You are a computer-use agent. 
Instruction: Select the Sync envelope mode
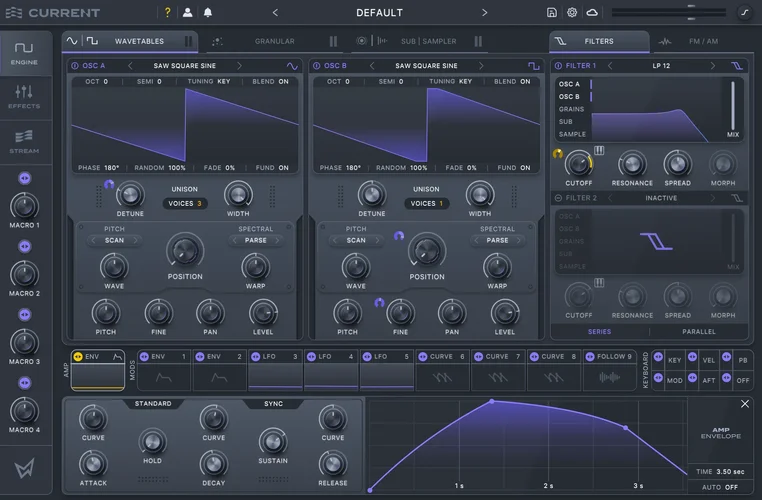(x=273, y=404)
